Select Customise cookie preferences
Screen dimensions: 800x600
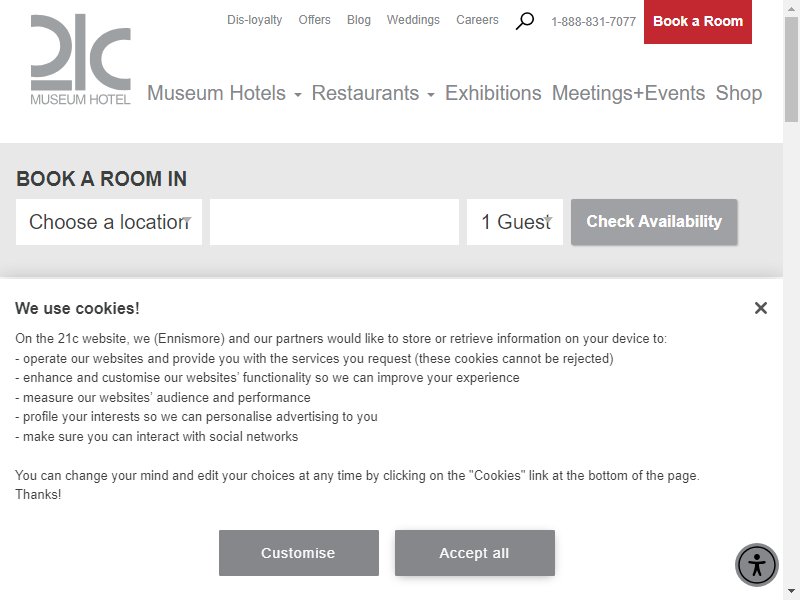(x=299, y=553)
